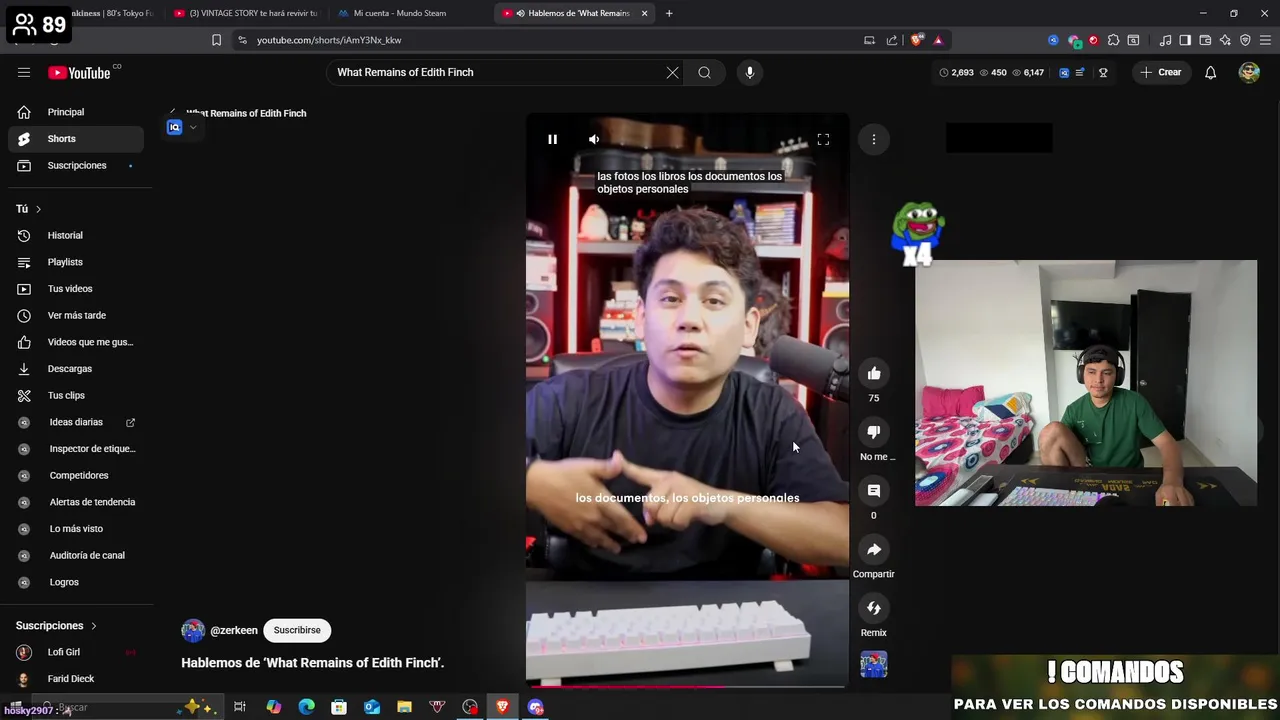Open Tus videos in the sidebar
The width and height of the screenshot is (1280, 720).
tap(76, 289)
